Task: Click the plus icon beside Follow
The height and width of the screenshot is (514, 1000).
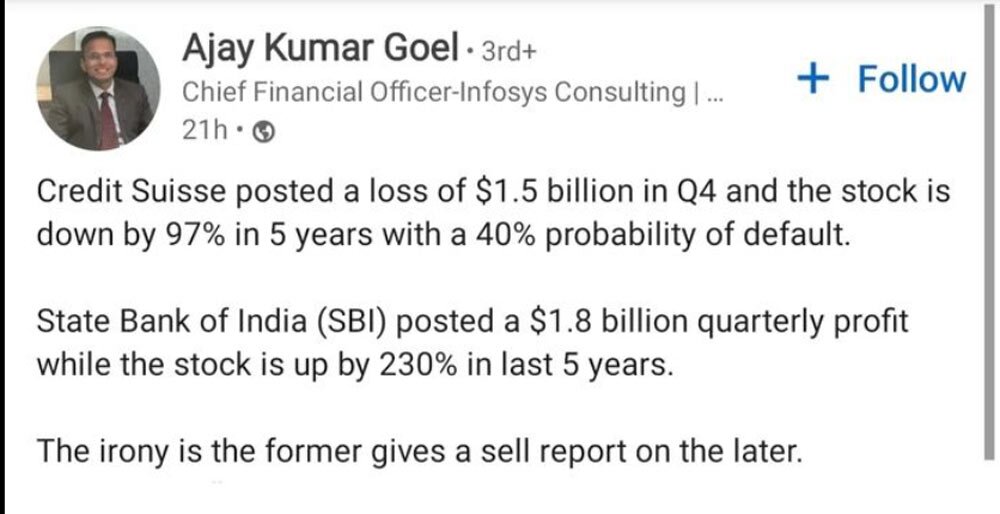Action: [817, 78]
